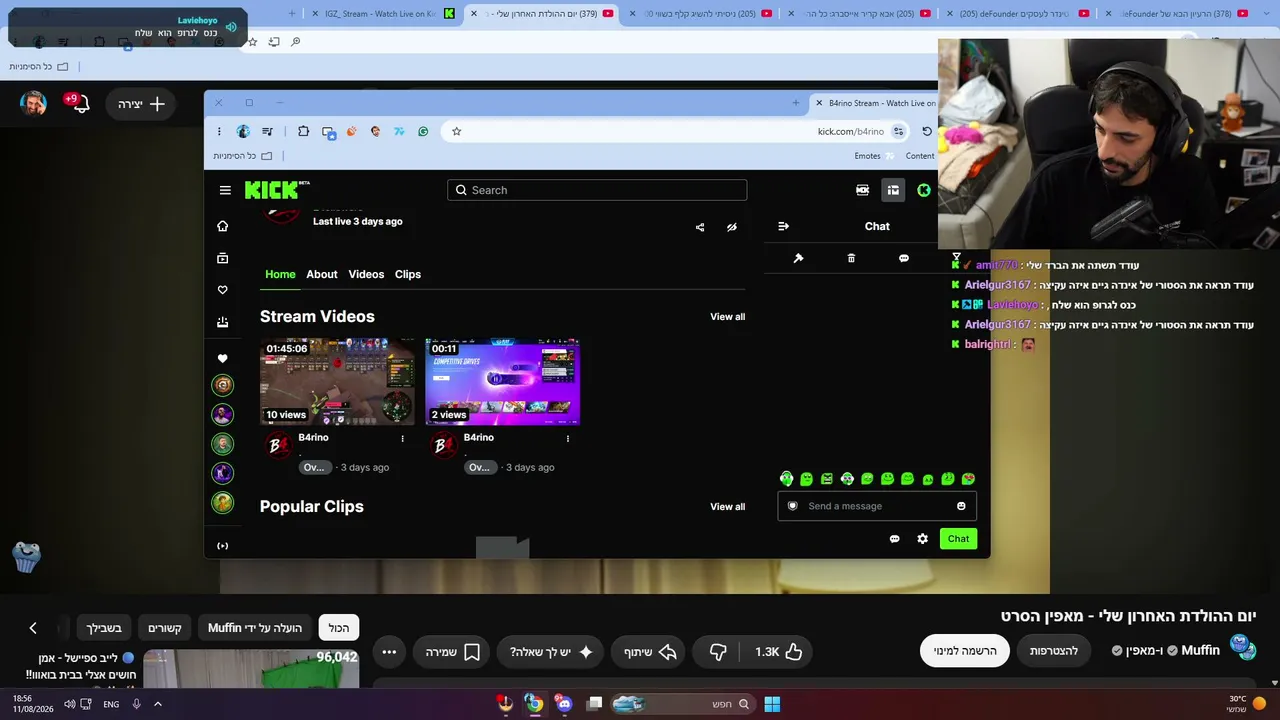The image size is (1280, 720).
Task: Send message with green Chat button
Action: (958, 539)
